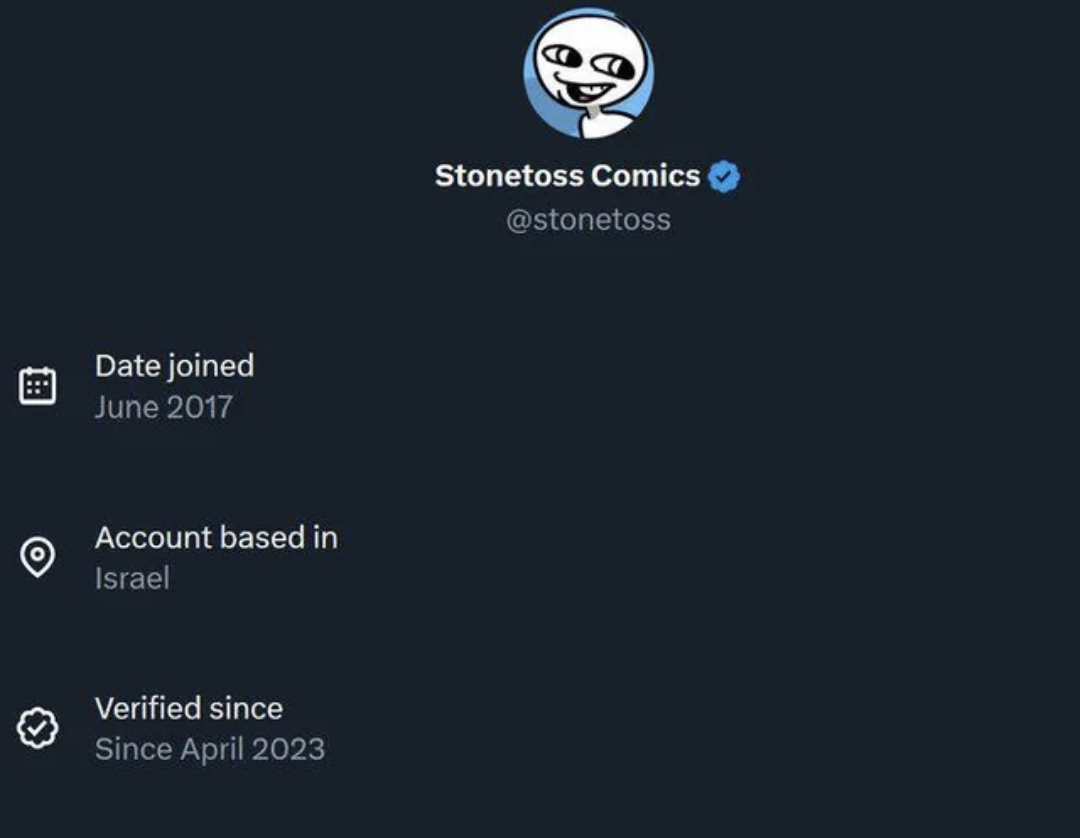
Task: Select the "Since April 2023" text
Action: click(x=210, y=749)
